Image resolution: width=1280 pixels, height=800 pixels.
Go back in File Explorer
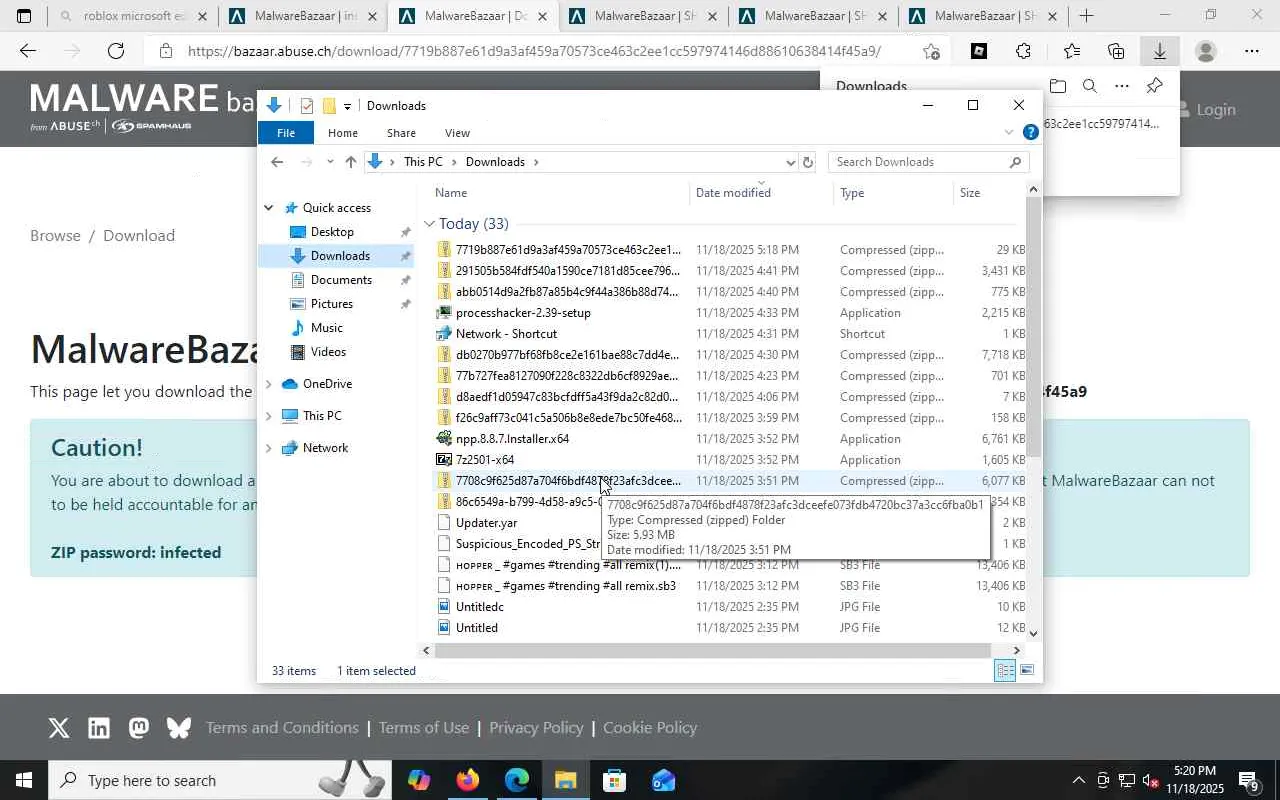277,162
